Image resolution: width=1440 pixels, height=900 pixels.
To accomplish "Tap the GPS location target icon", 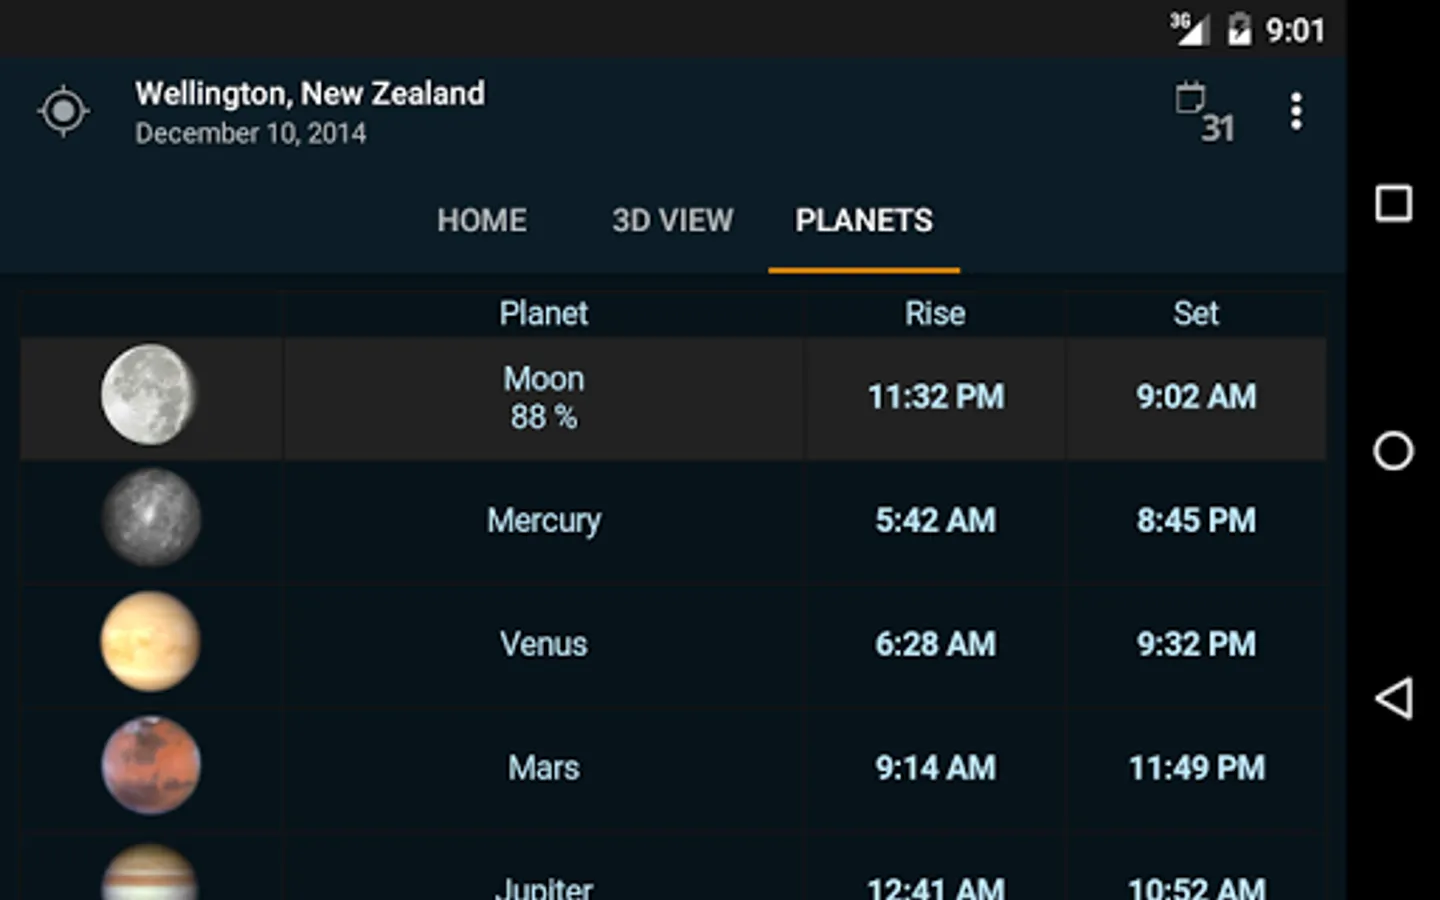I will 64,111.
